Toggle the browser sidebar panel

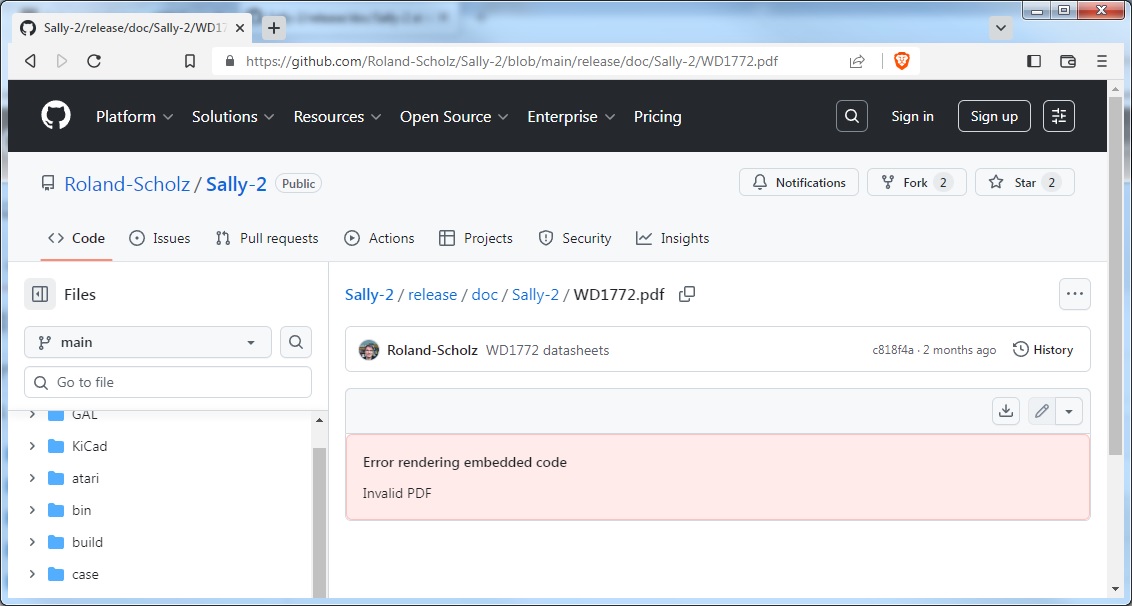coord(1034,61)
